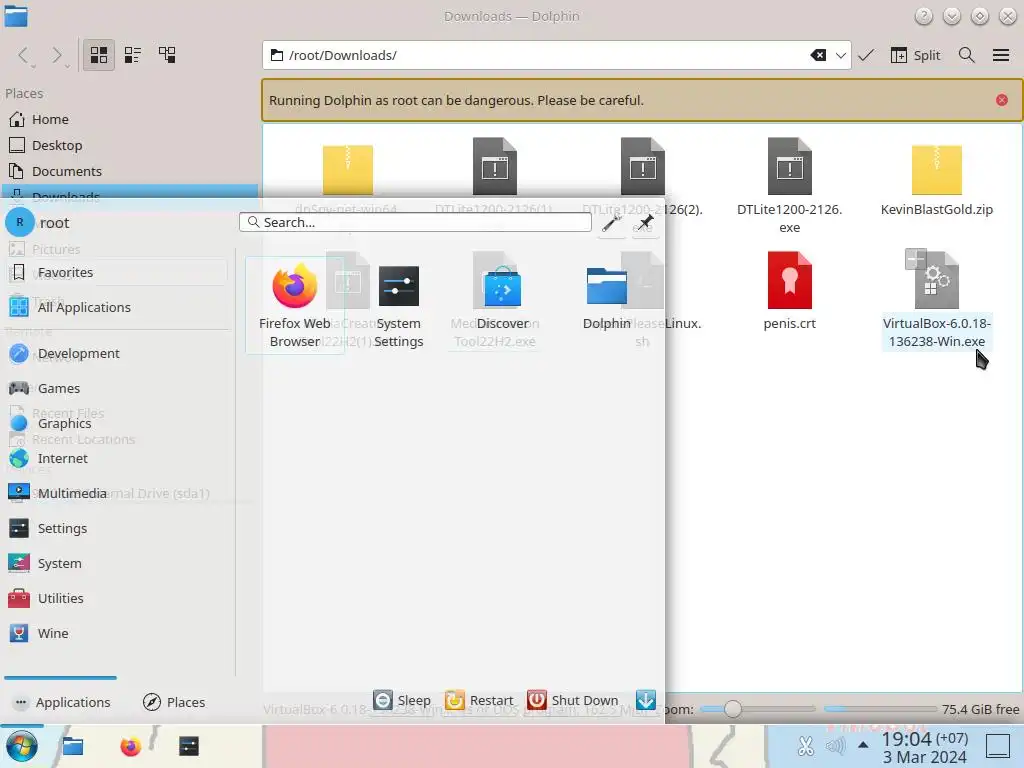Screen dimensions: 1024x768
Task: Select the VirtualBox-6.0.18-136238-Win.exe file
Action: [x=936, y=298]
